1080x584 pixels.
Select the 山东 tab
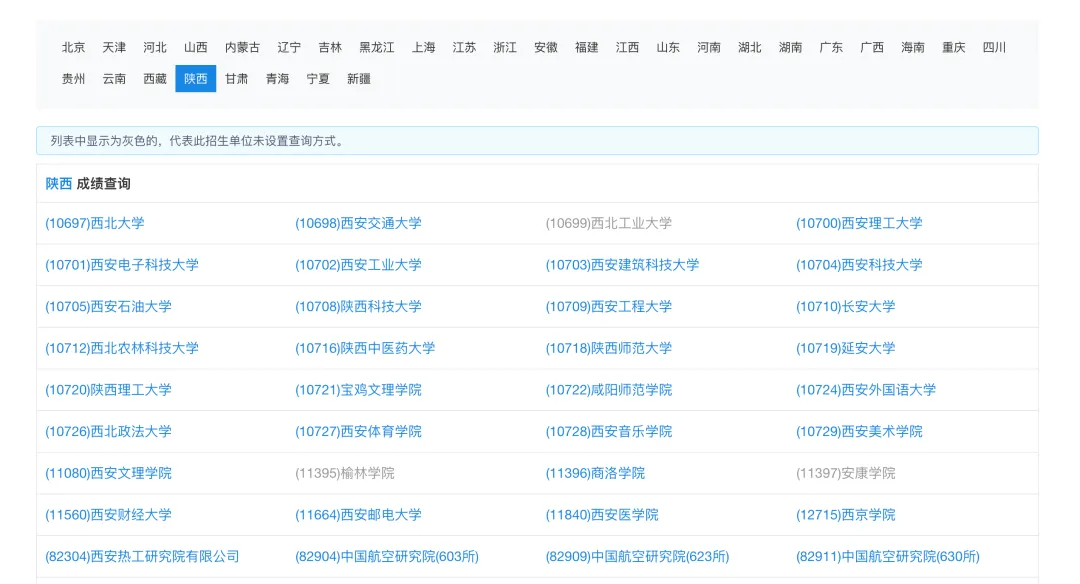point(667,48)
